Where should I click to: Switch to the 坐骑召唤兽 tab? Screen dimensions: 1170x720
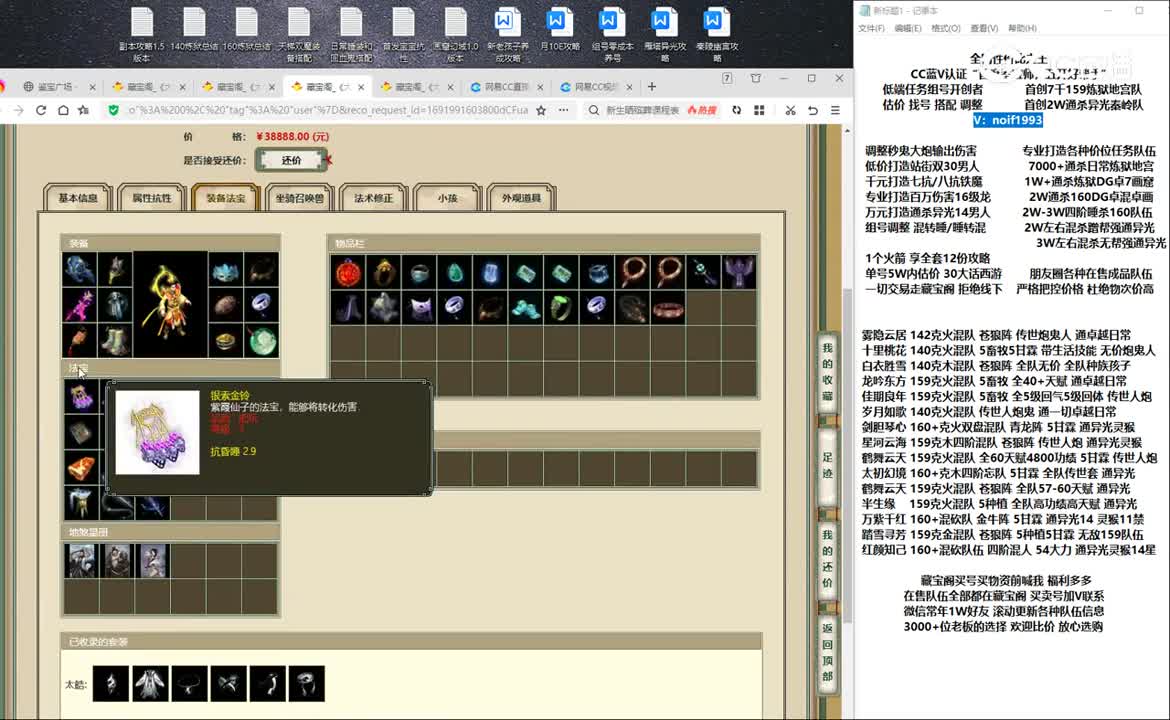[x=299, y=198]
